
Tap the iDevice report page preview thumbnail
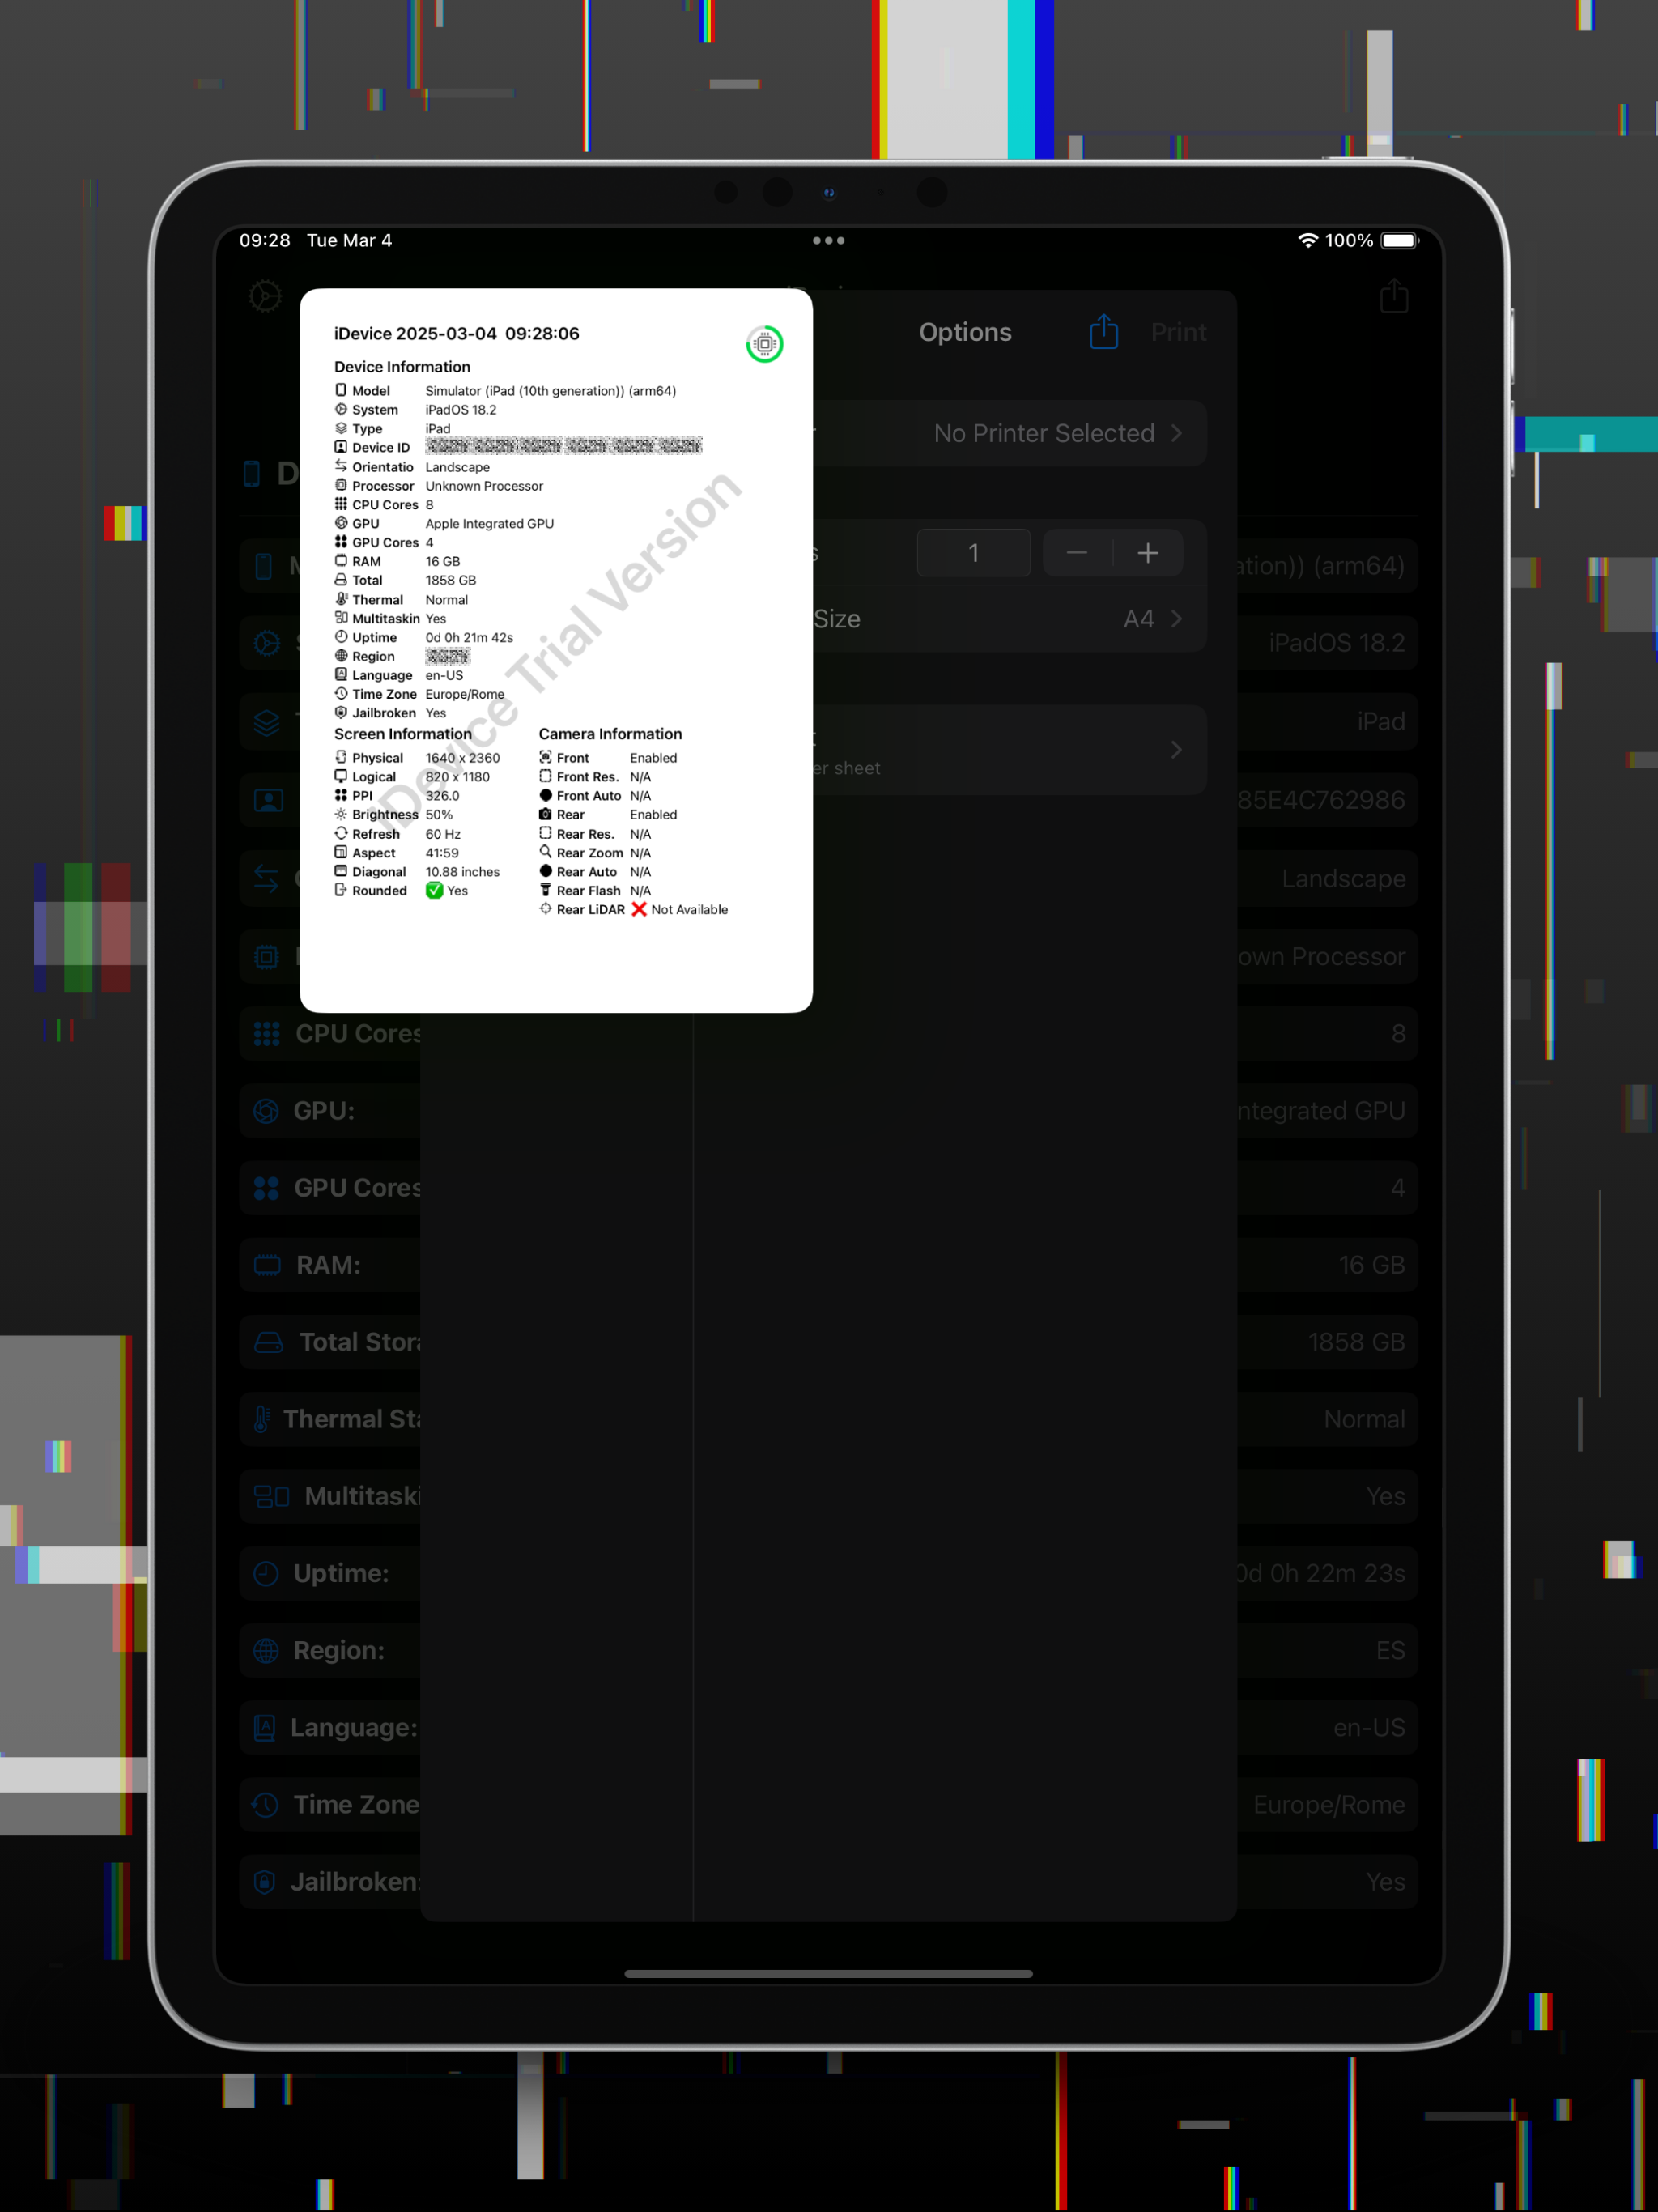[556, 650]
